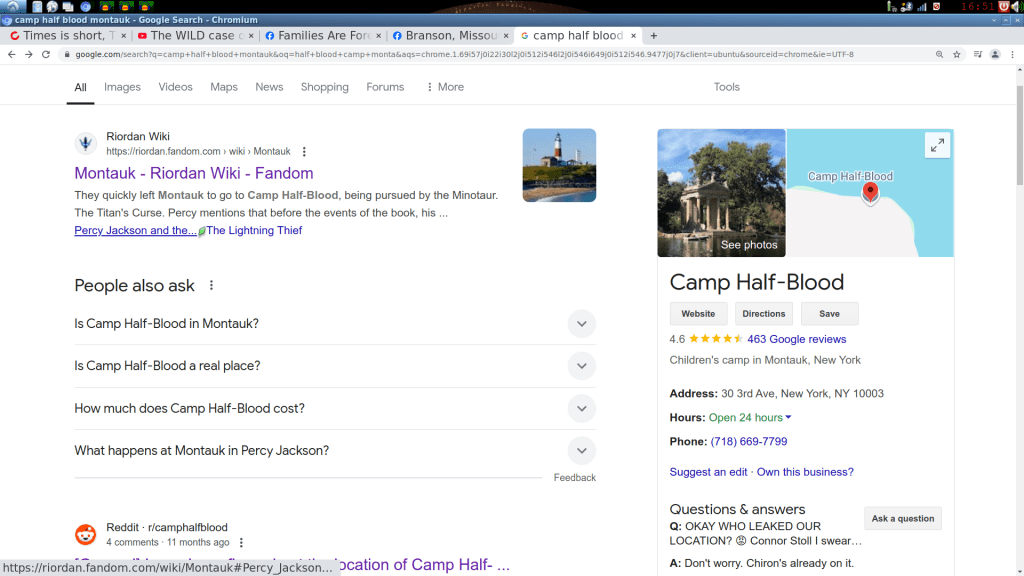Click the 'See photos' thumbnail of the camp
Viewport: 1024px width, 576px height.
point(721,193)
